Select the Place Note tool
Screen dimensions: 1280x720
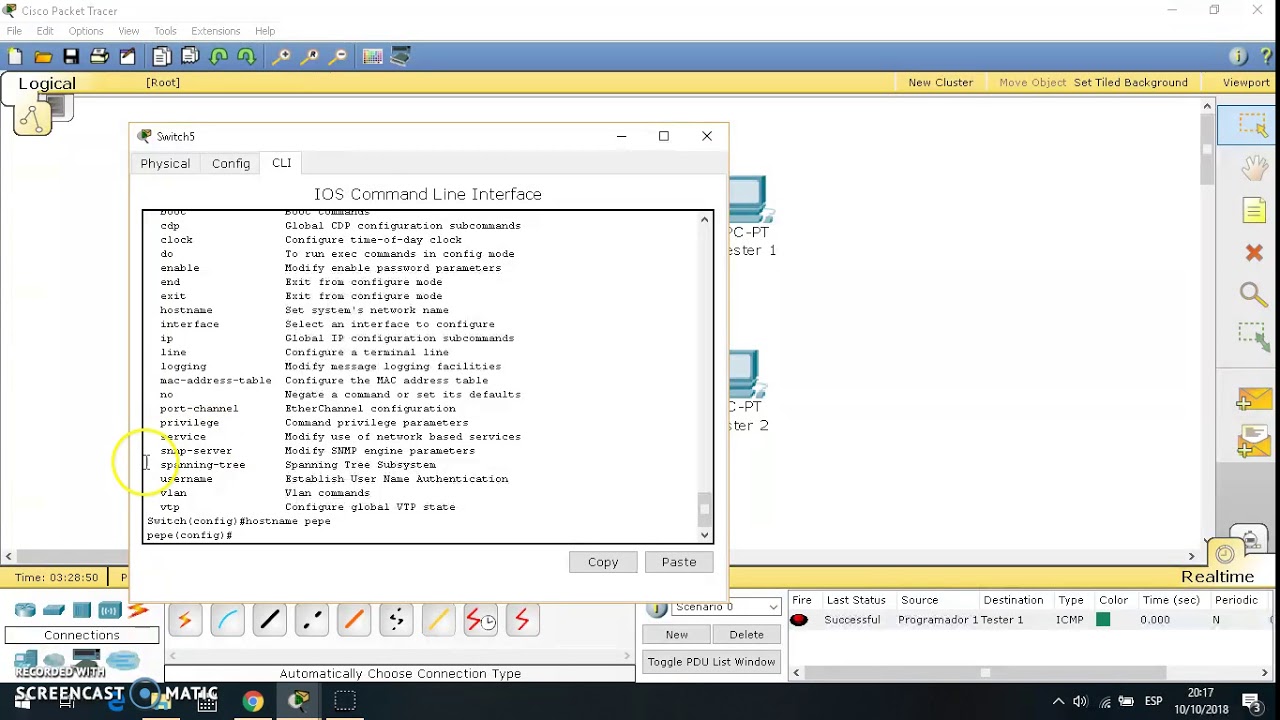(1254, 210)
